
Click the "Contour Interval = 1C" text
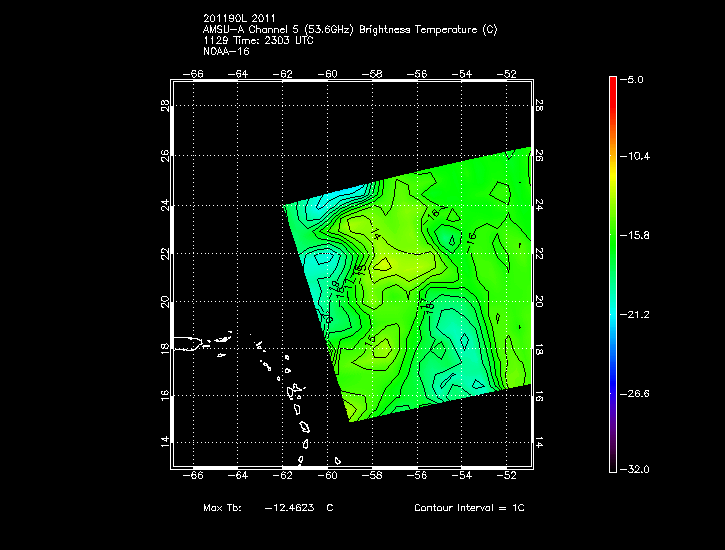pos(469,508)
